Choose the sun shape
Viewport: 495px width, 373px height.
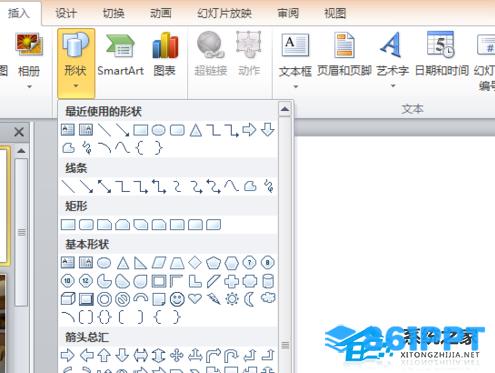232,299
